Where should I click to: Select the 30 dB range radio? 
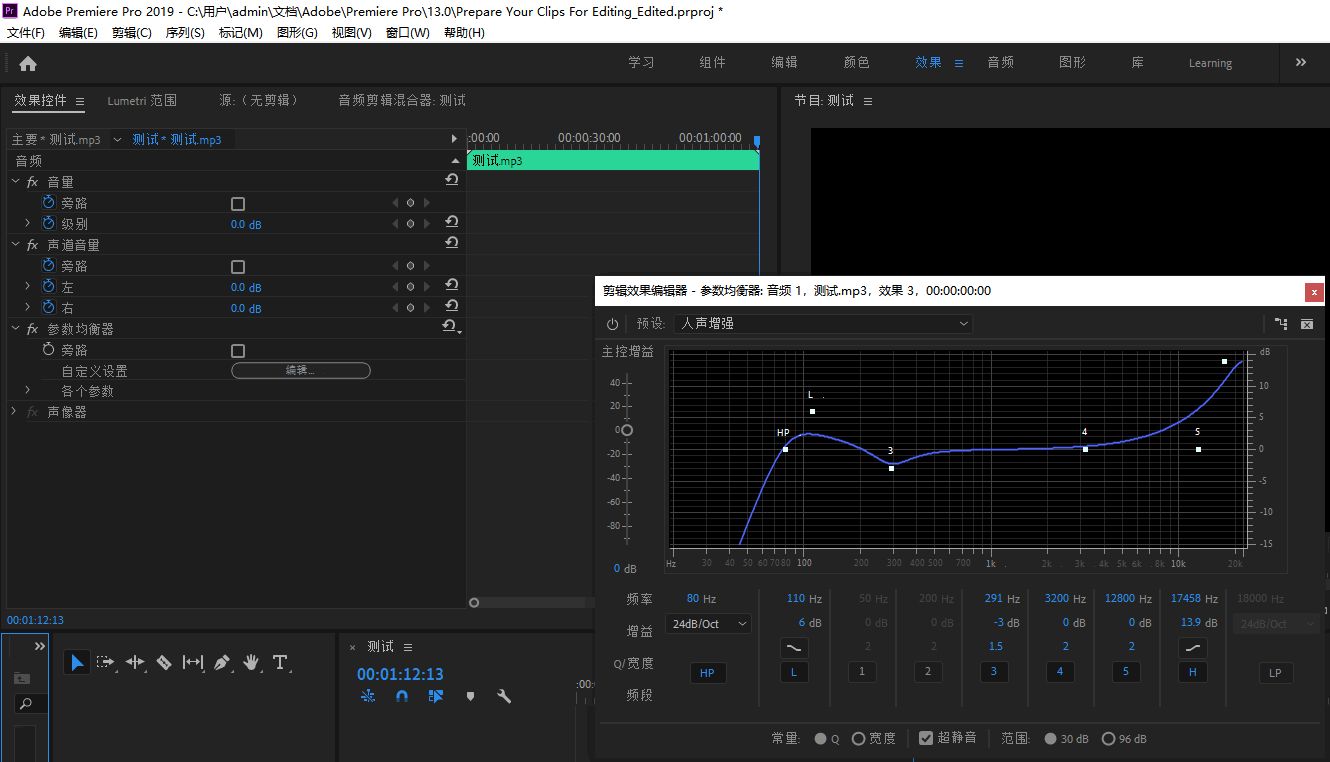click(1050, 739)
